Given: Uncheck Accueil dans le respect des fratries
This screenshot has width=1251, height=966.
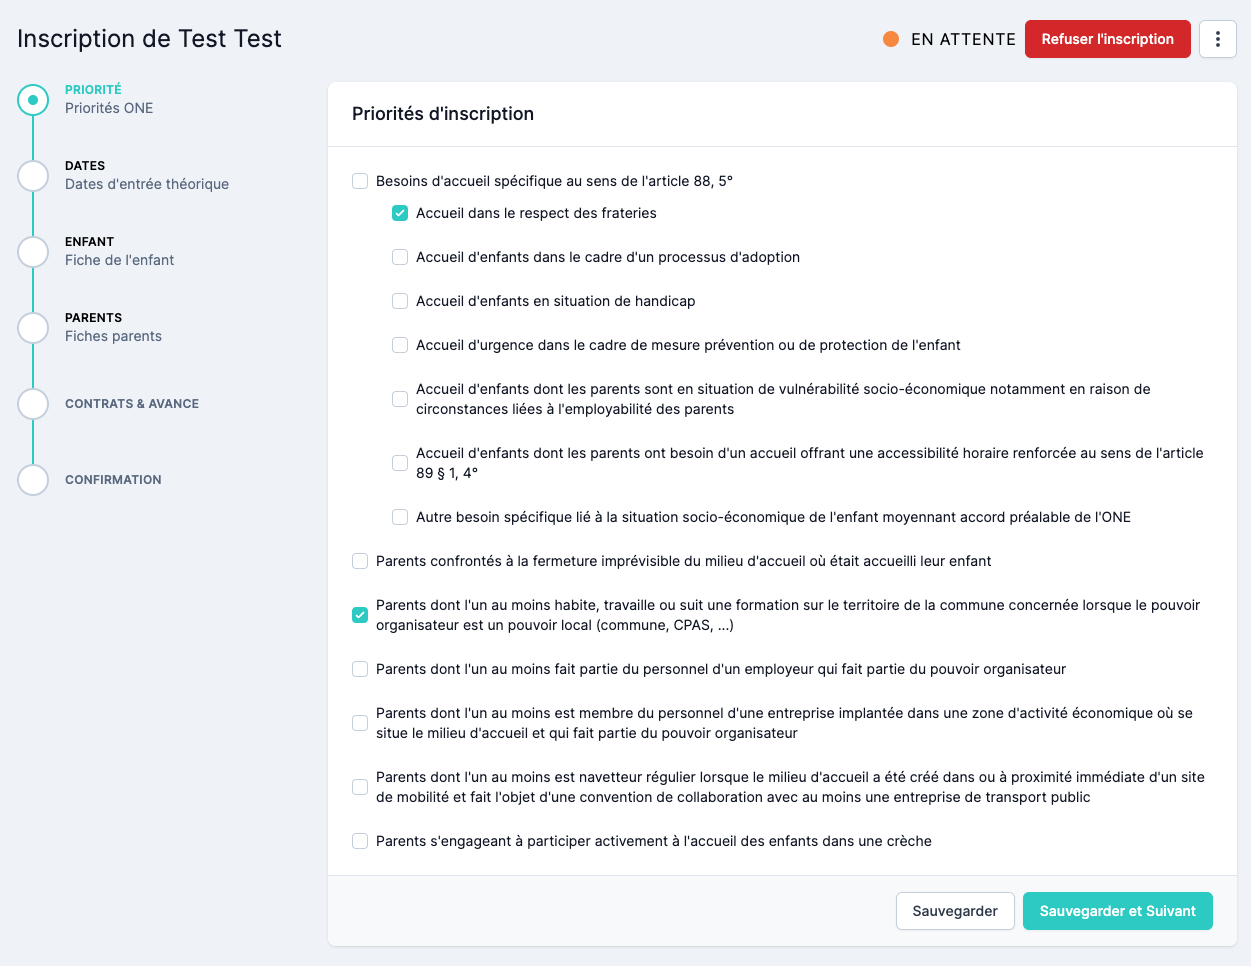Looking at the screenshot, I should [400, 213].
